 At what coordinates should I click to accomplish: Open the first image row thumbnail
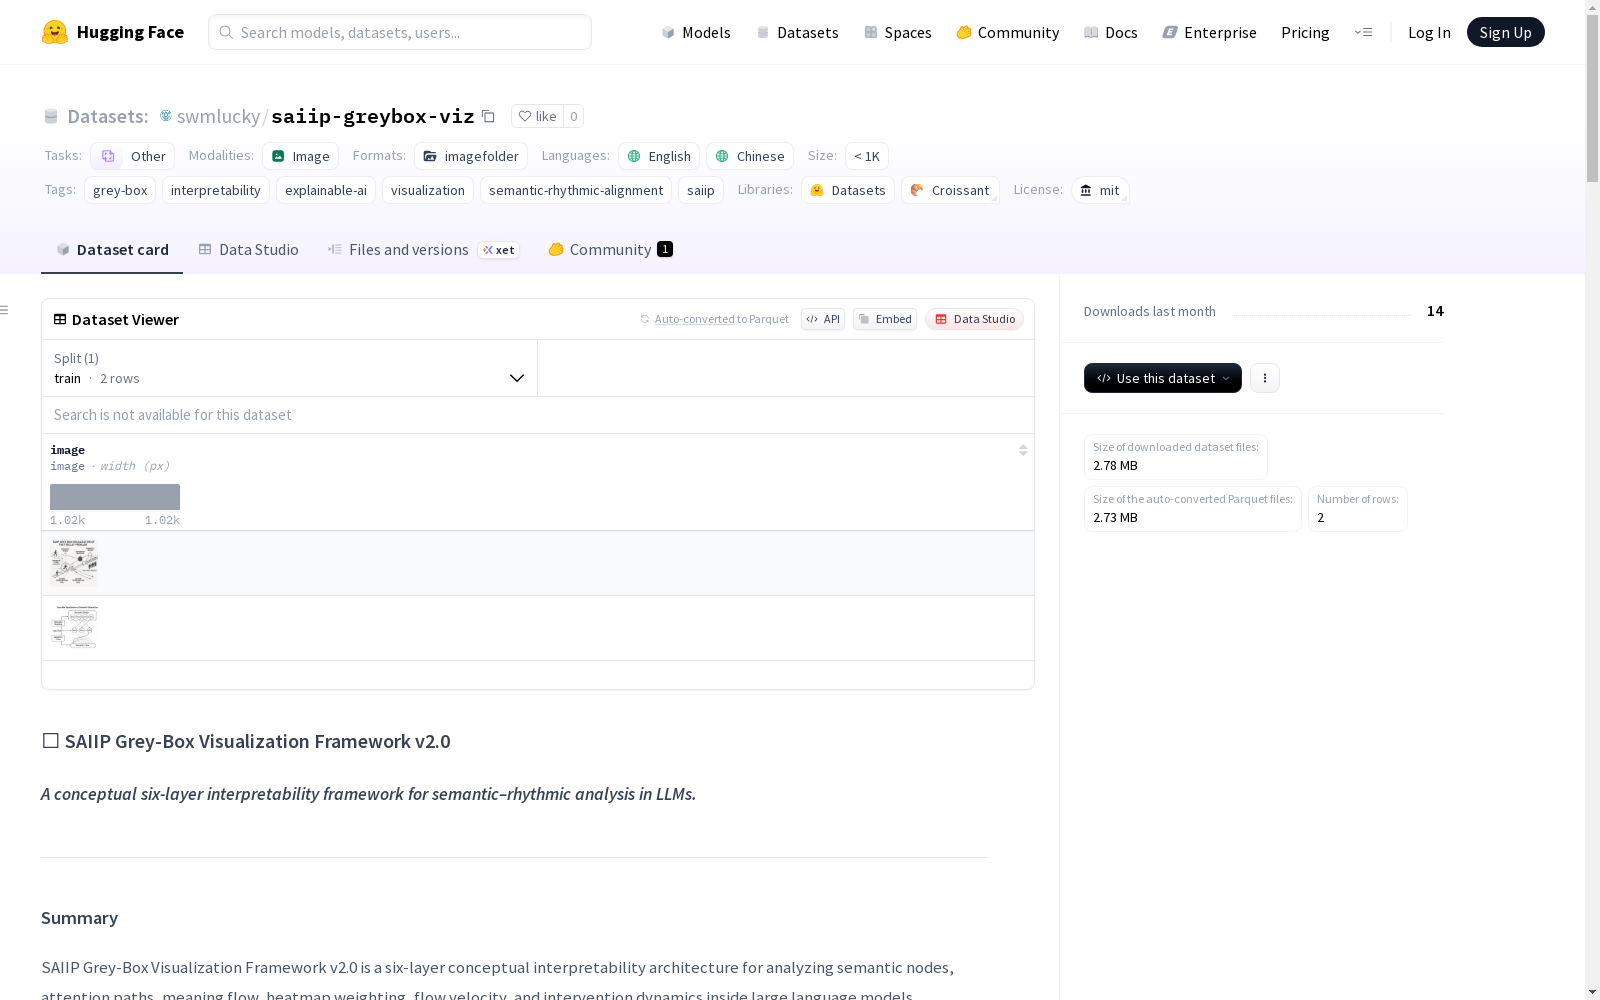coord(75,563)
